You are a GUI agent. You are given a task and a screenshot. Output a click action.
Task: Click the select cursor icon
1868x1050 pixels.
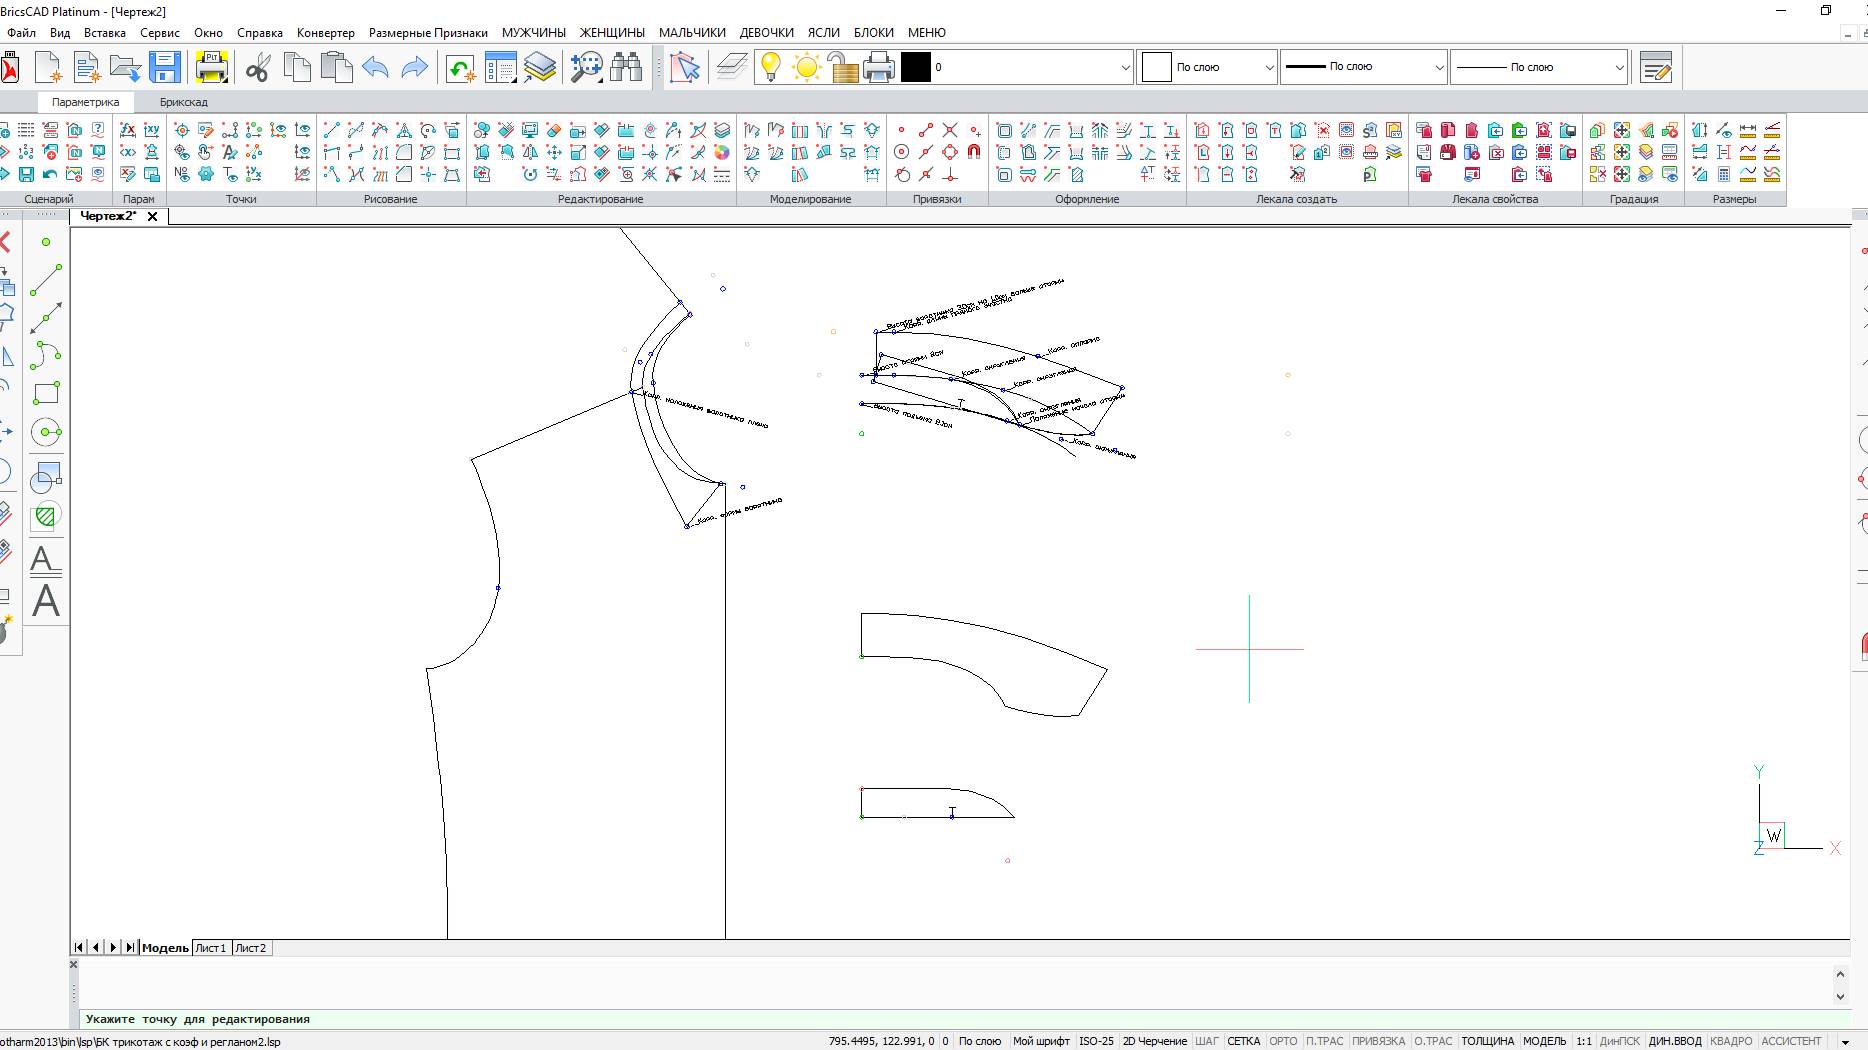[x=685, y=67]
